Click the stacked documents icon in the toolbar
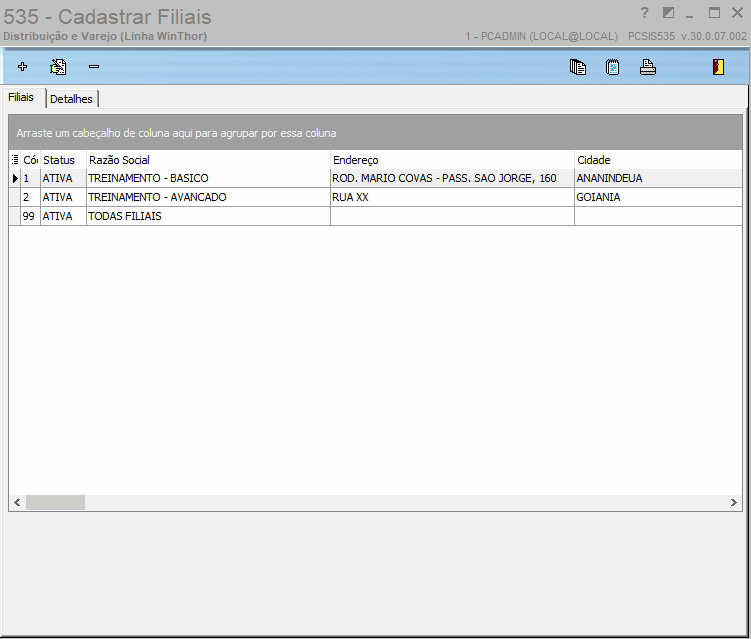The image size is (751, 639). pyautogui.click(x=578, y=67)
